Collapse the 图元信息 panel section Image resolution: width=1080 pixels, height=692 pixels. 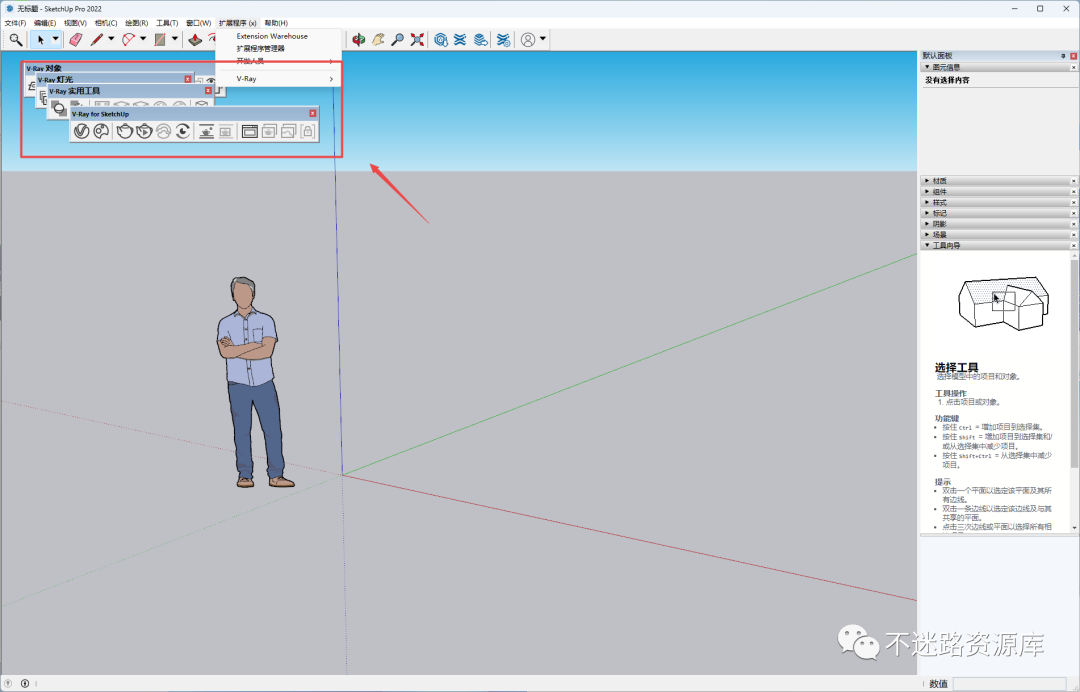tap(927, 67)
